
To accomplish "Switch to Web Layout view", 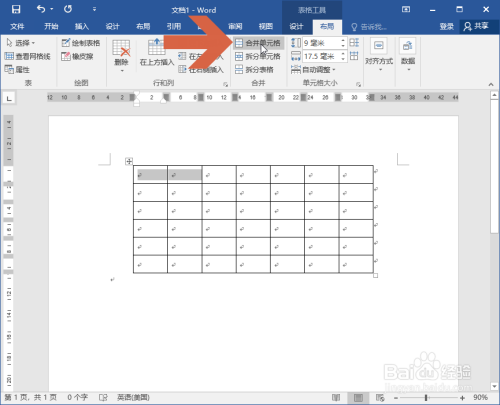I will [x=380, y=397].
